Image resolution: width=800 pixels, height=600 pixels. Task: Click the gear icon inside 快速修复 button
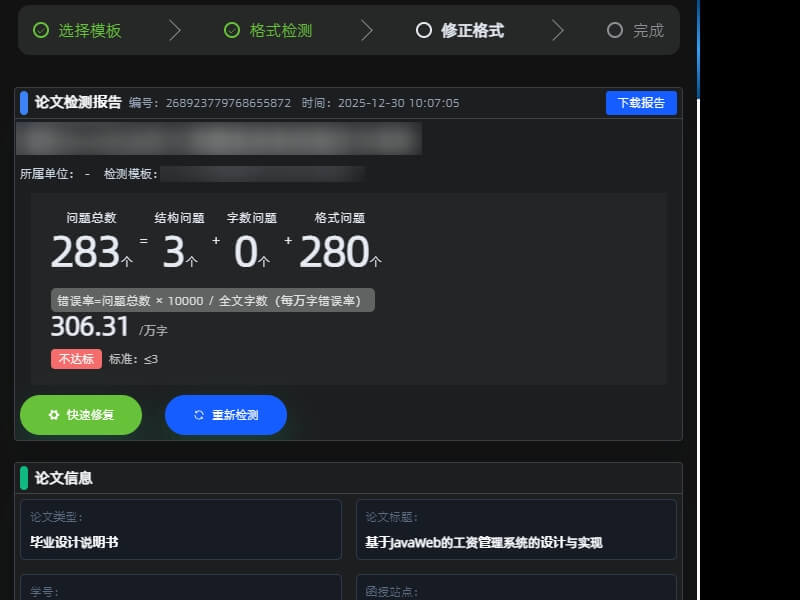click(55, 415)
